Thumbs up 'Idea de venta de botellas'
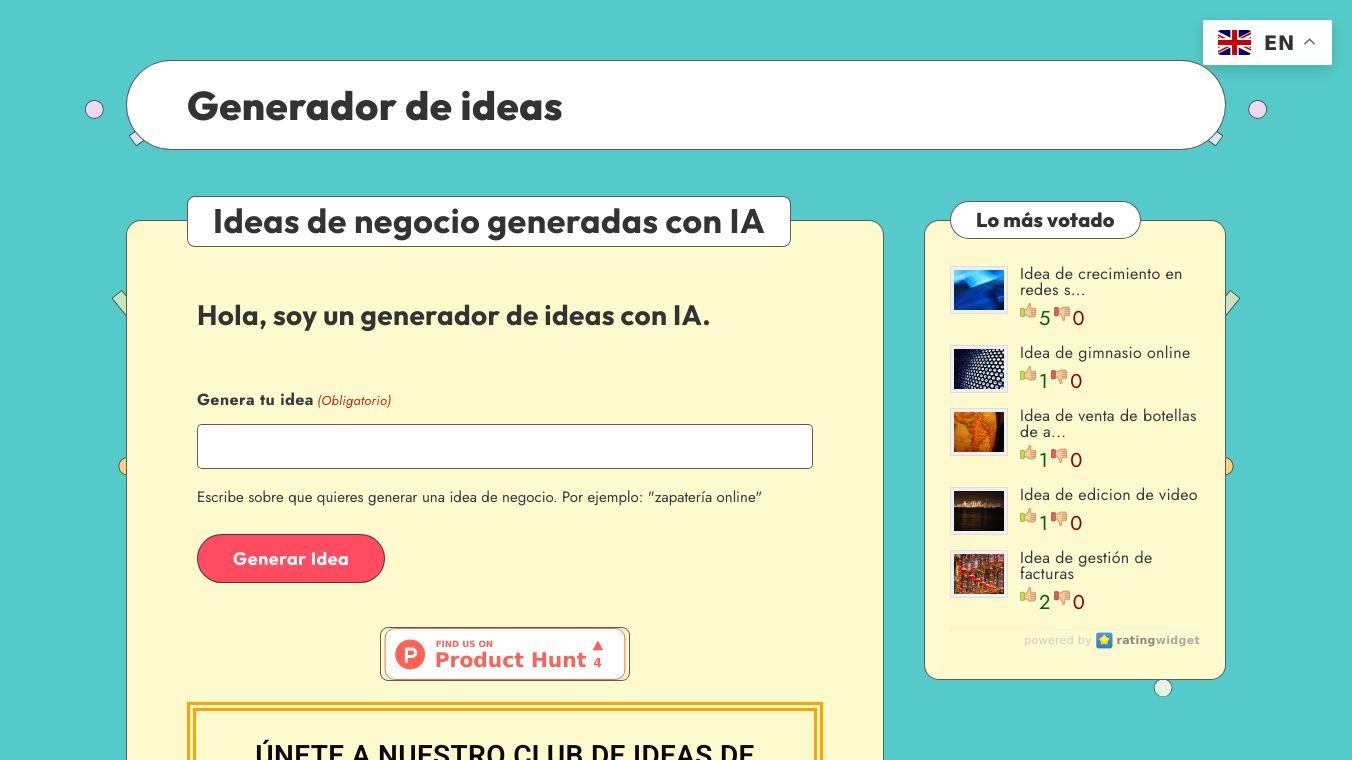Viewport: 1352px width, 760px height. (x=1028, y=454)
